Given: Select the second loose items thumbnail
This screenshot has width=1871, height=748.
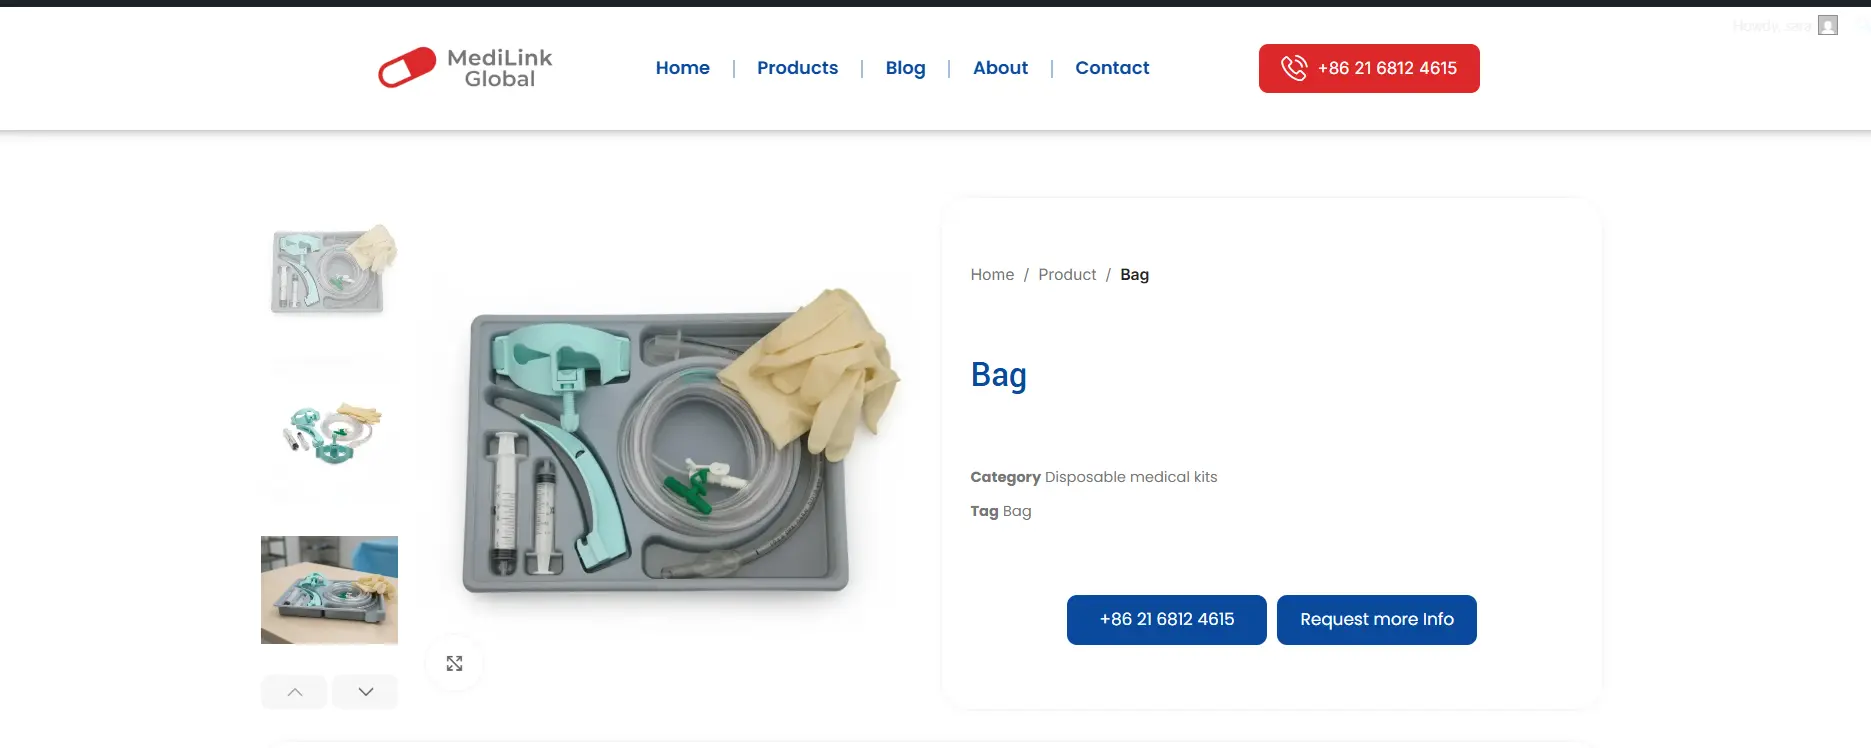Looking at the screenshot, I should 330,433.
